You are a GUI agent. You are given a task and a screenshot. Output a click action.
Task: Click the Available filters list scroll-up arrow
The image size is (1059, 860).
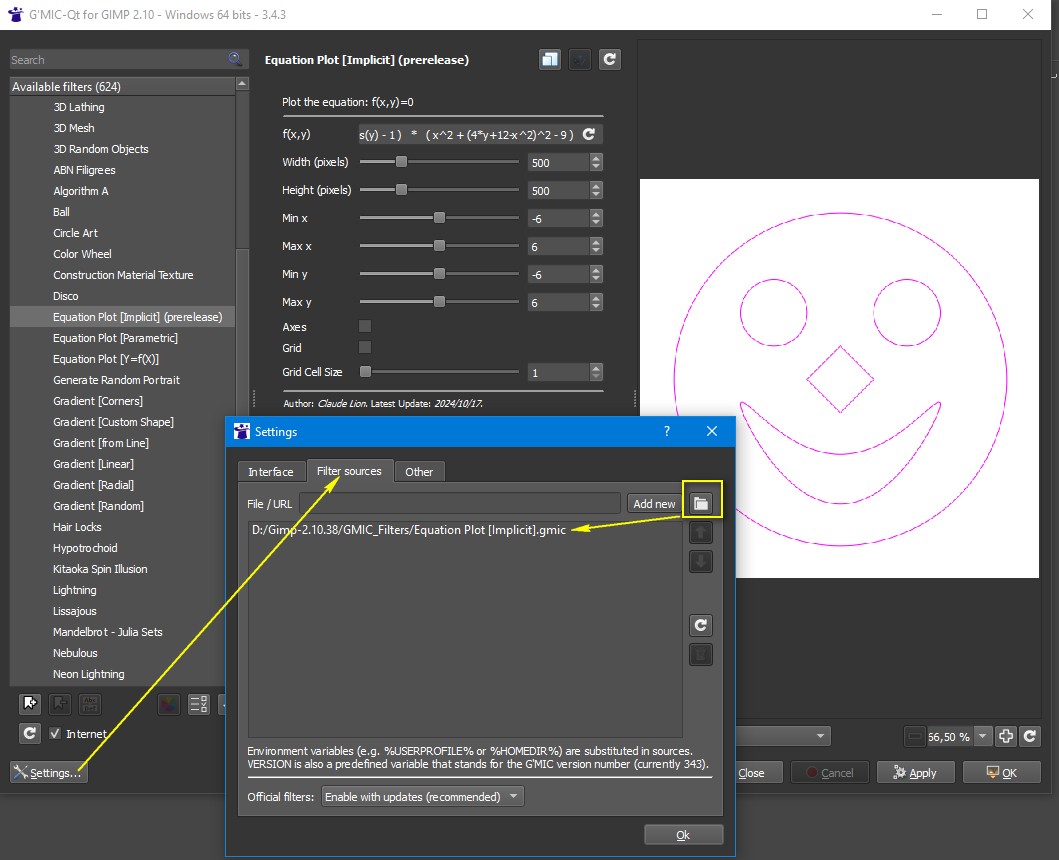point(242,84)
